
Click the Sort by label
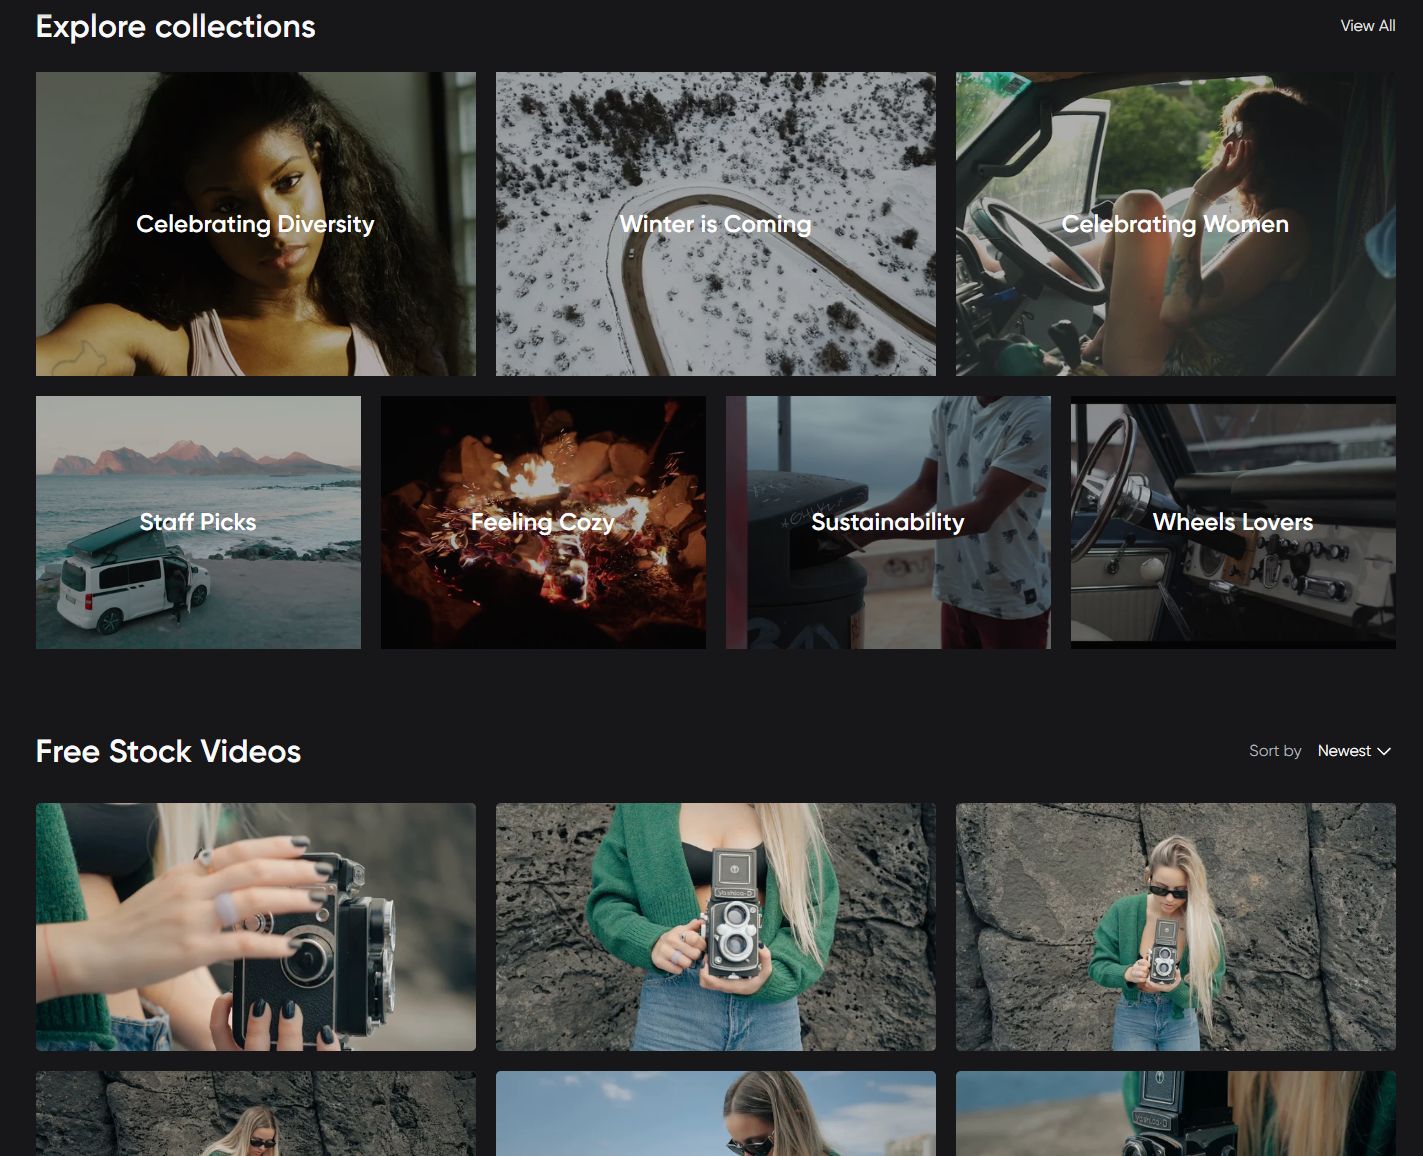pyautogui.click(x=1275, y=751)
